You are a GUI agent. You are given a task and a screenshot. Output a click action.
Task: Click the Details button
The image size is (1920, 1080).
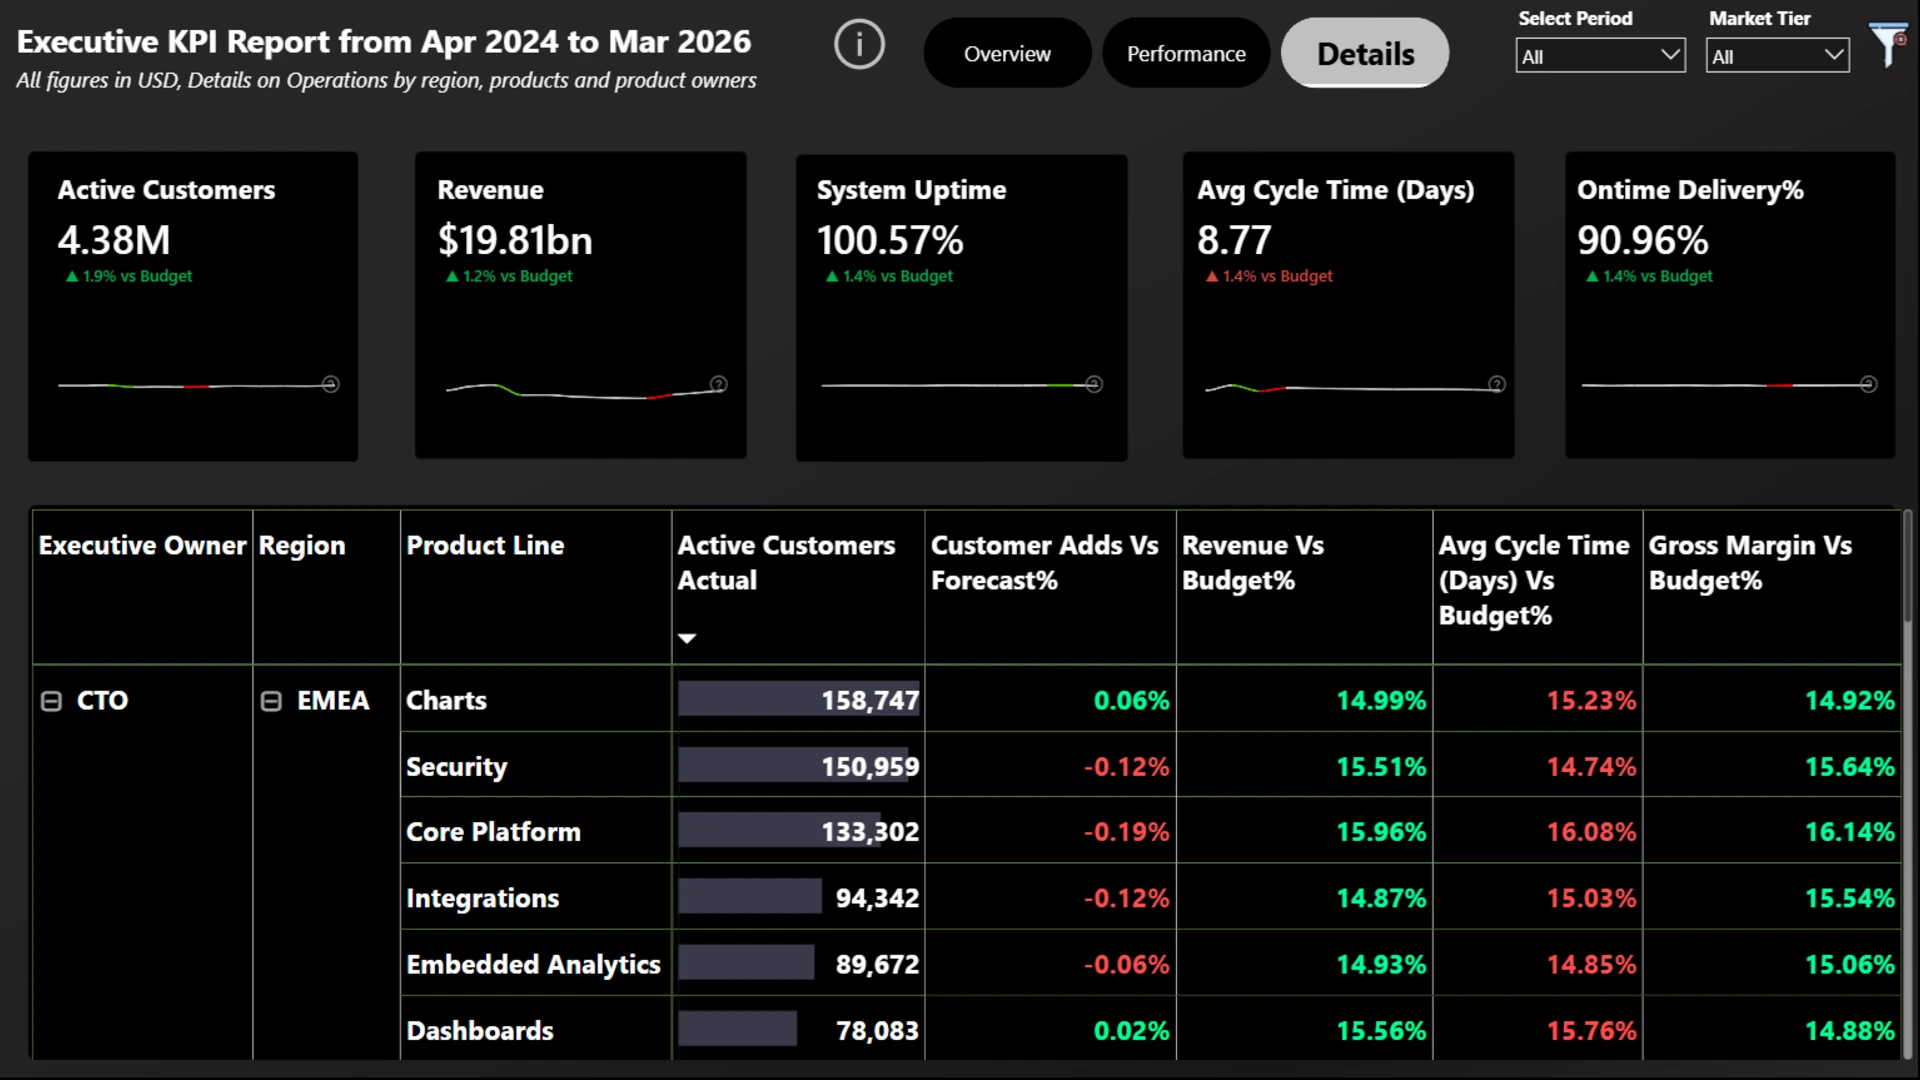[x=1365, y=54]
